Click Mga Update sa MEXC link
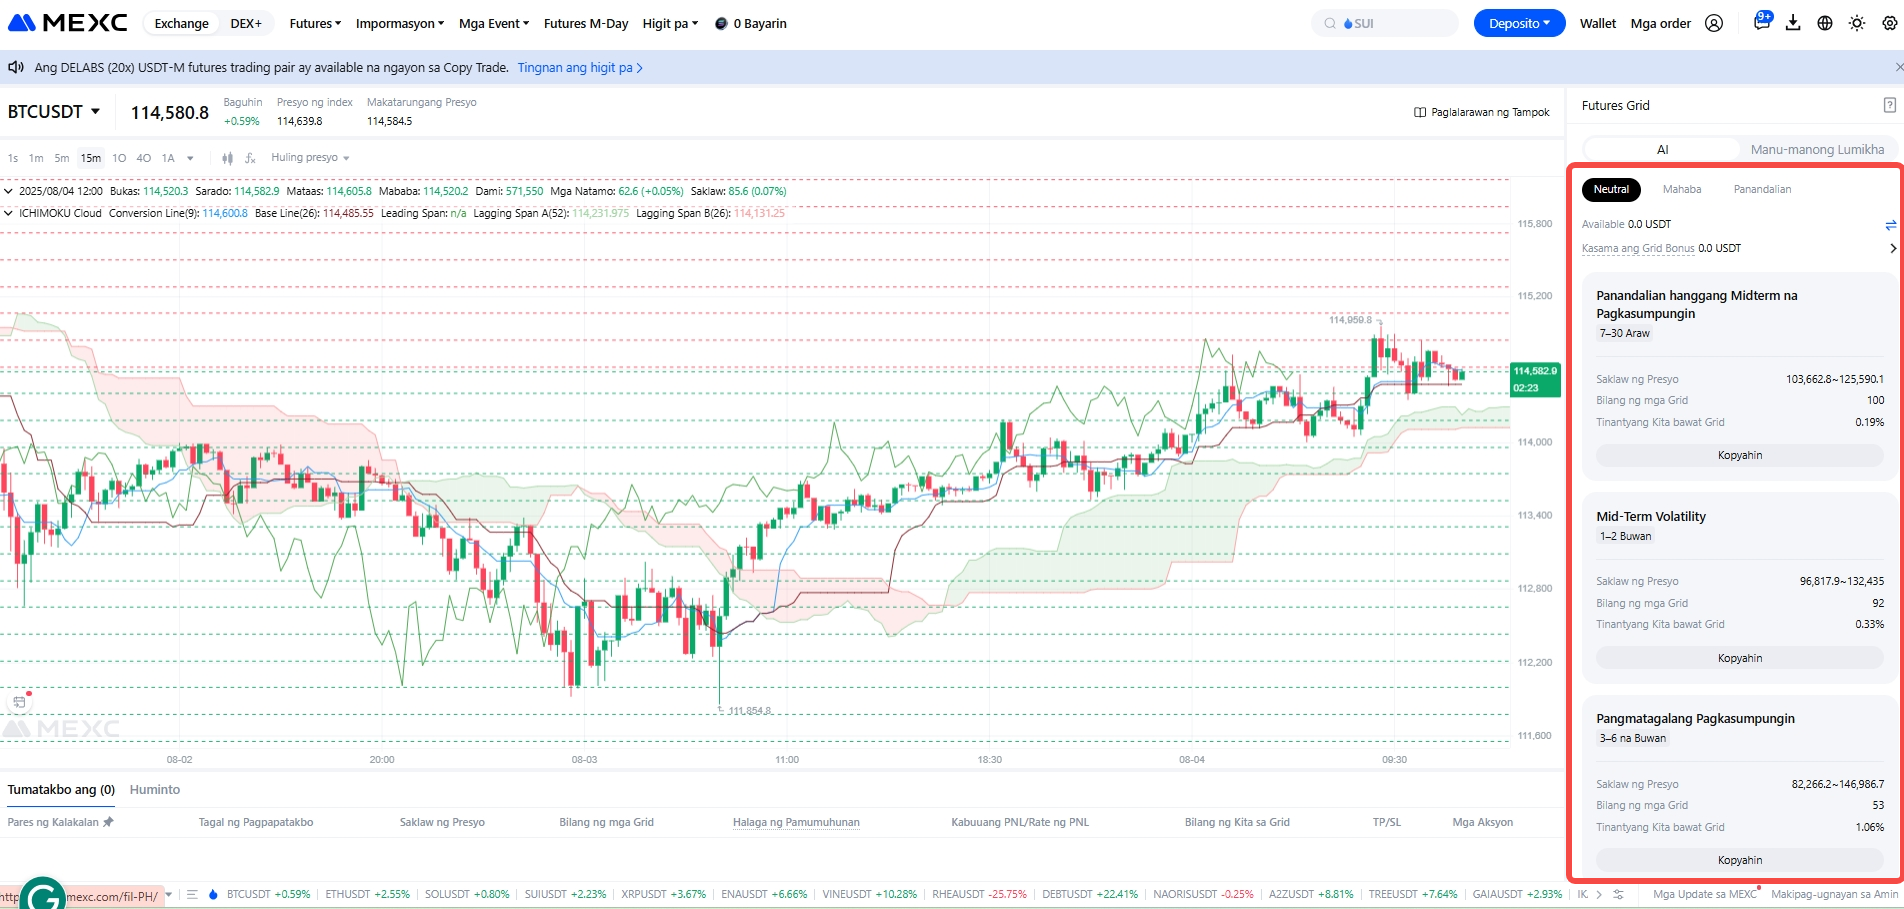This screenshot has height=909, width=1904. point(1705,894)
